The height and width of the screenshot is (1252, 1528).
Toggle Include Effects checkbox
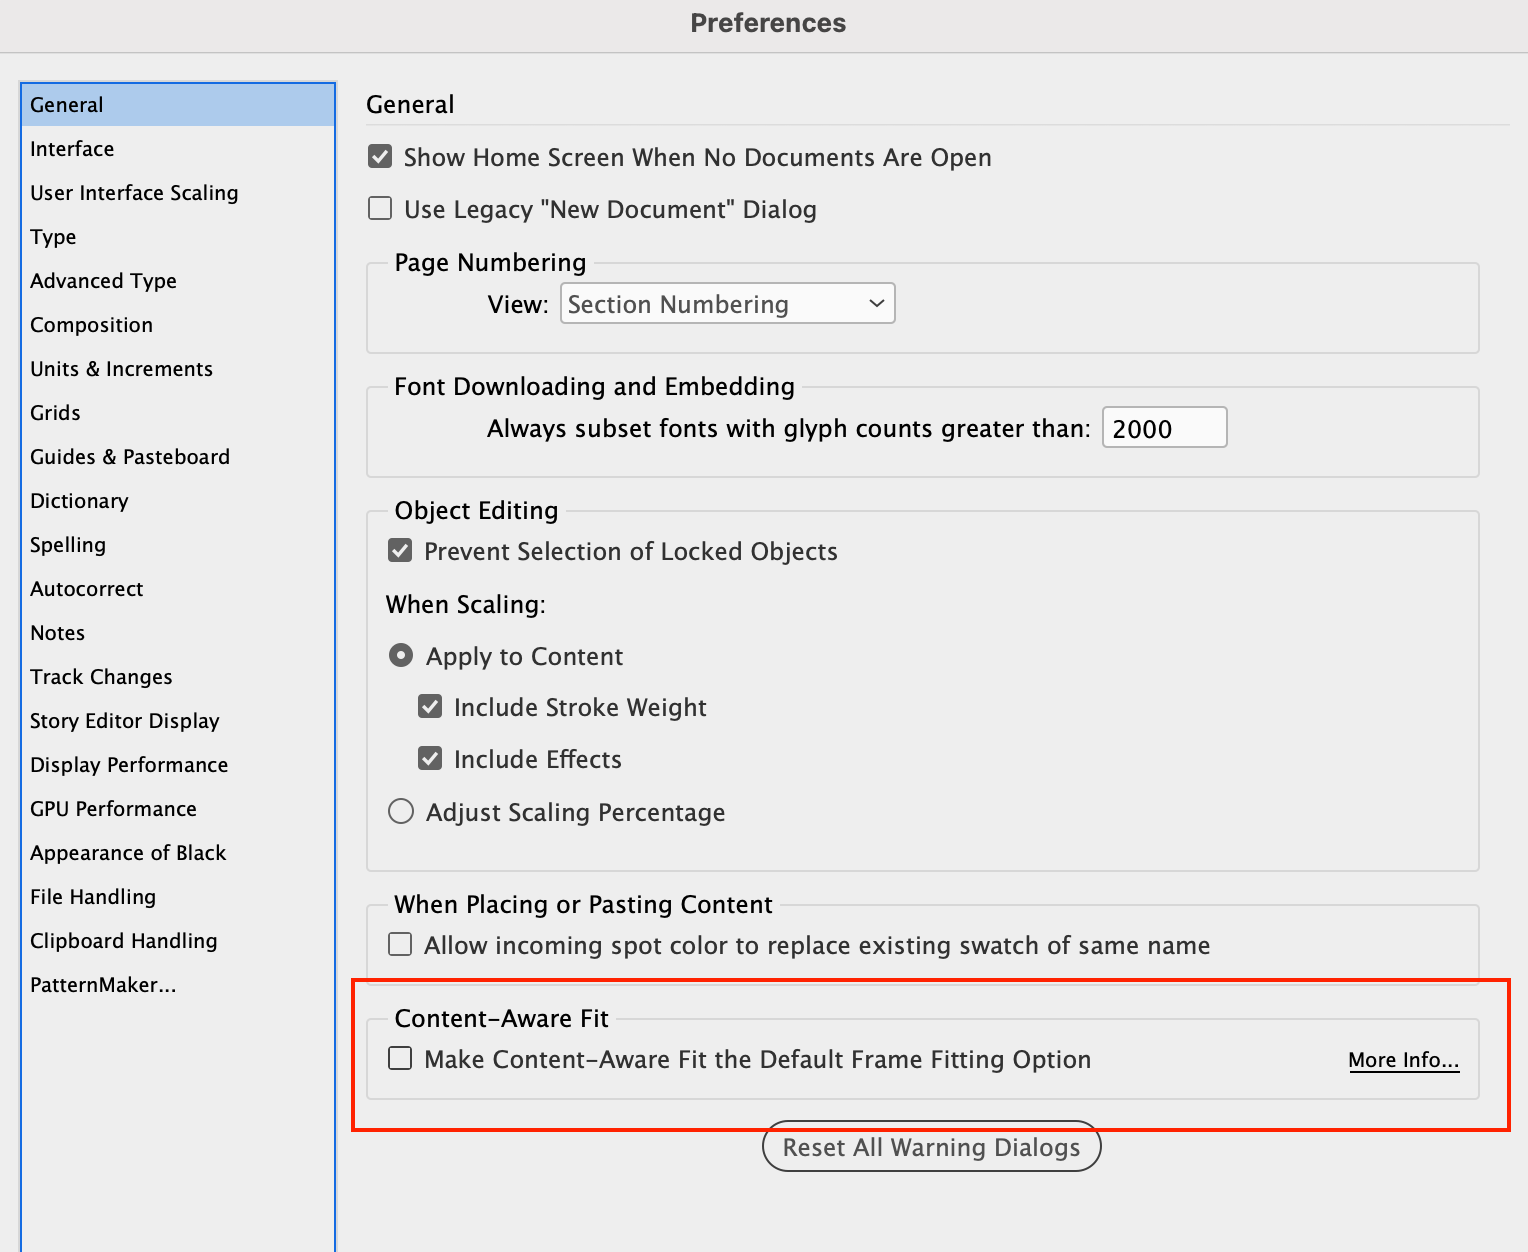coord(430,759)
